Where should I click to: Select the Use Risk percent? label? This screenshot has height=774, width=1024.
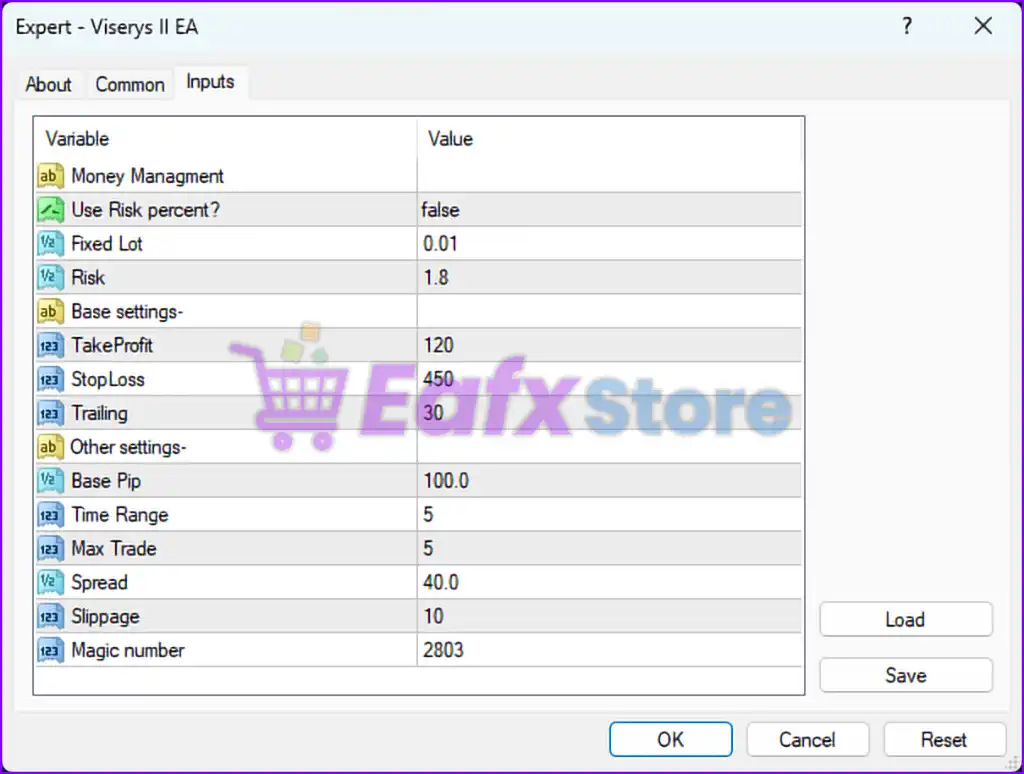point(146,210)
